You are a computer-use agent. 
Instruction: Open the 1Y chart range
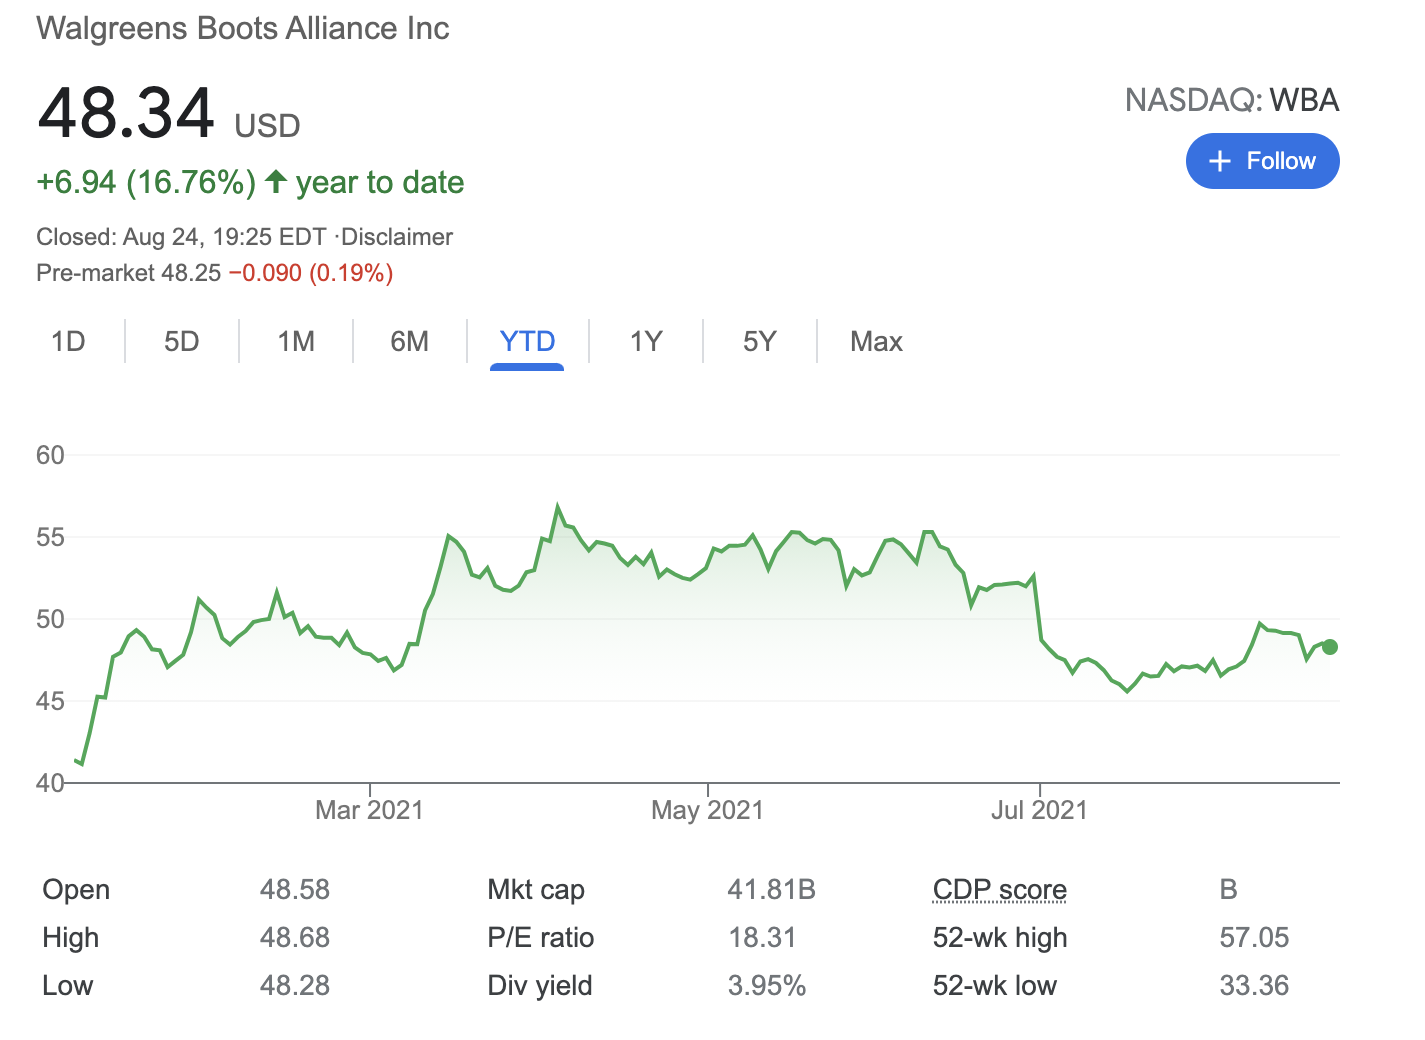click(x=646, y=342)
